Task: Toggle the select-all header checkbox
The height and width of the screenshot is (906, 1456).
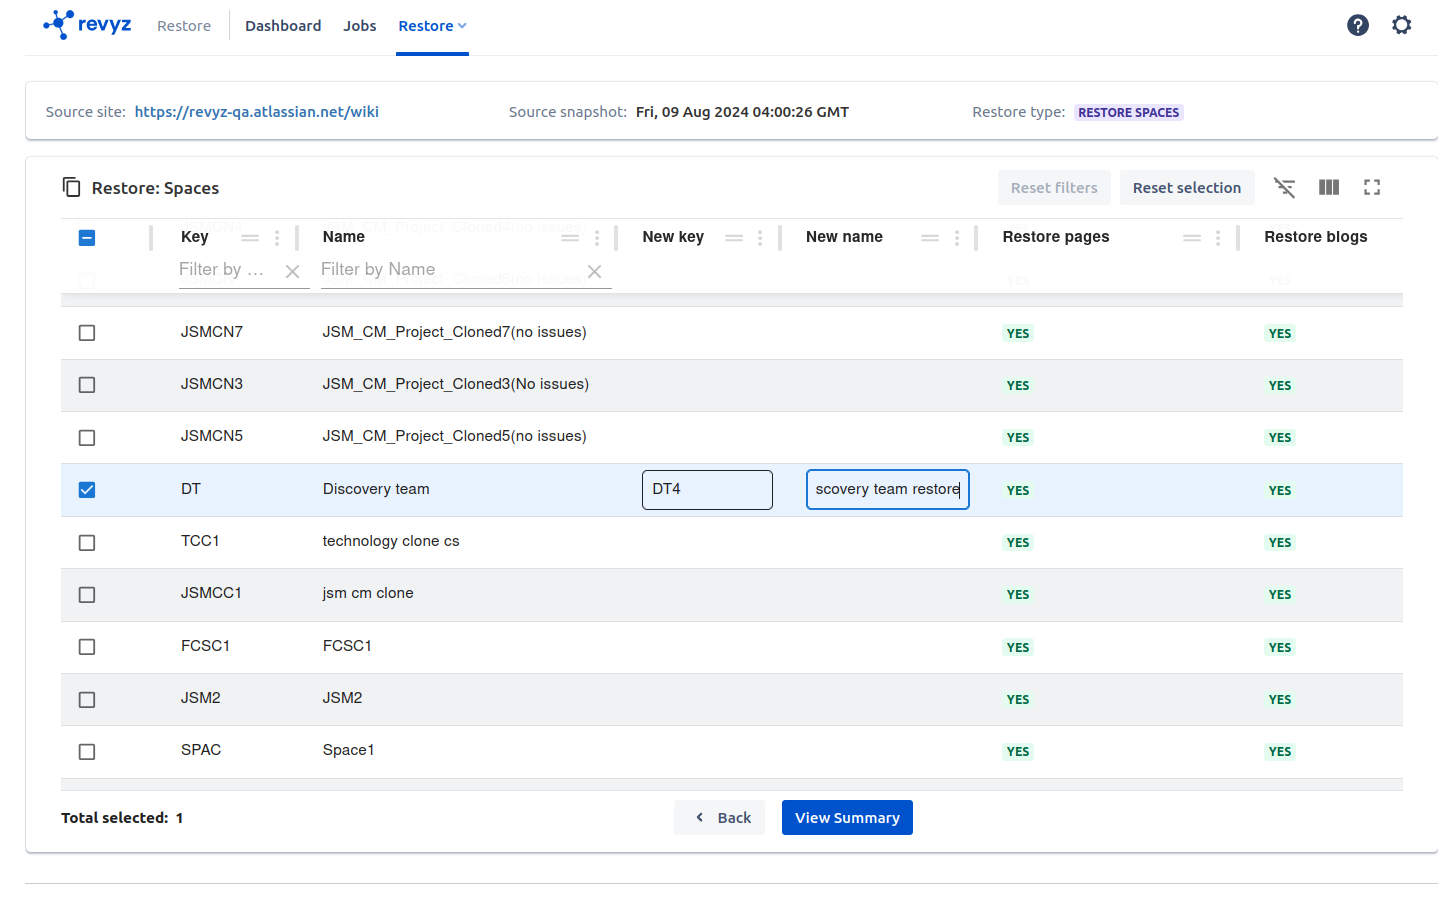Action: point(87,238)
